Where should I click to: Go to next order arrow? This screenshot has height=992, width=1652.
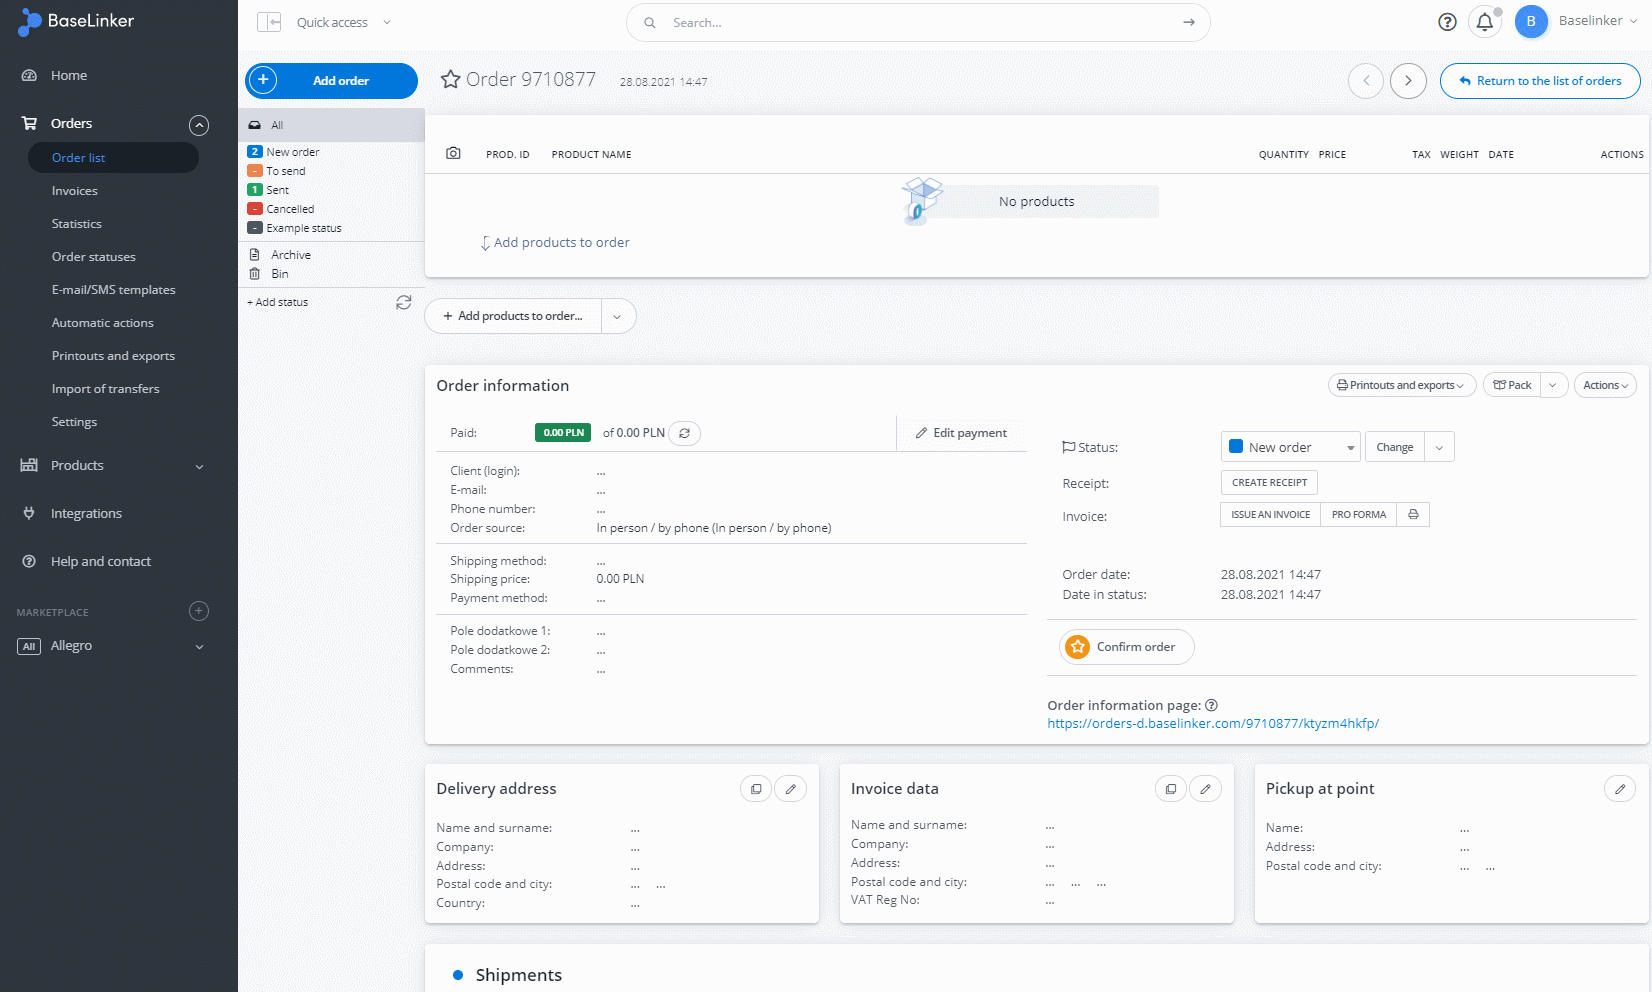pos(1408,81)
